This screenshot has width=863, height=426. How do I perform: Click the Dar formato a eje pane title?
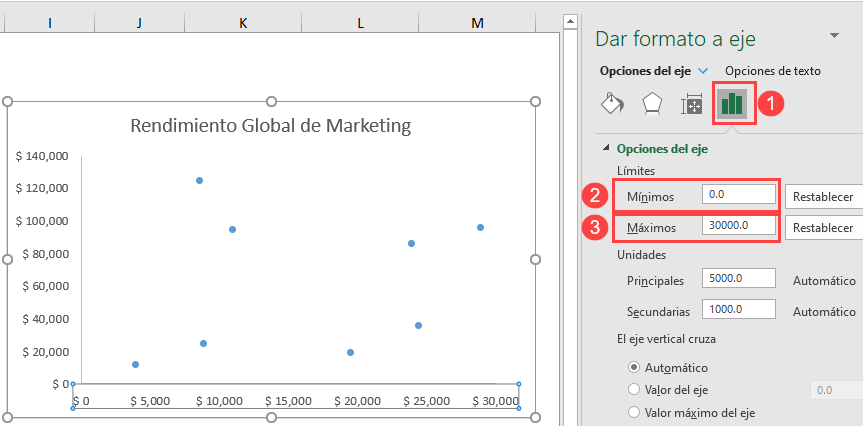point(675,39)
